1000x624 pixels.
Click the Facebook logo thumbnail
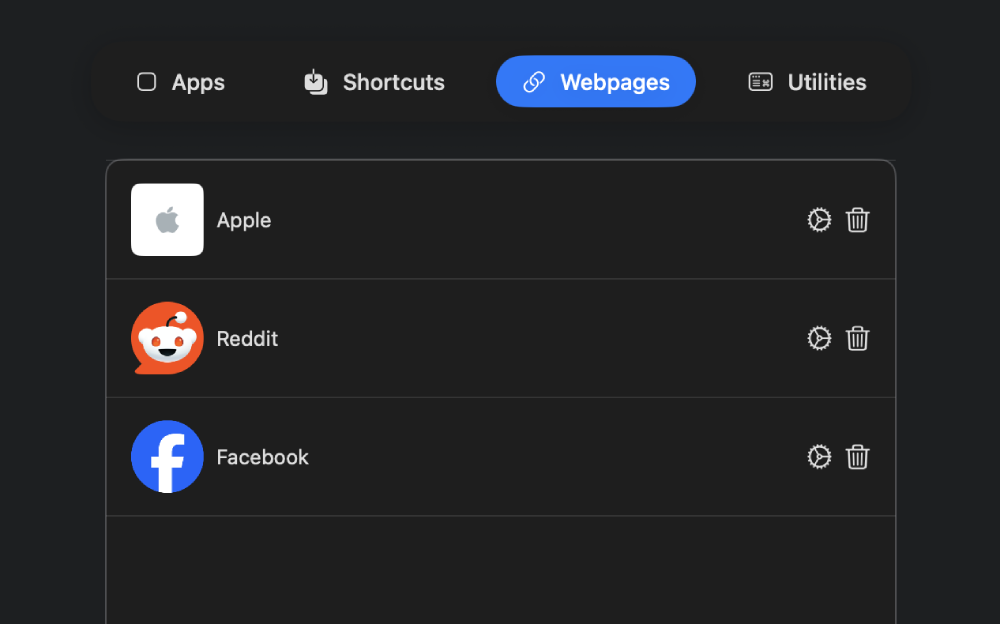click(x=167, y=457)
